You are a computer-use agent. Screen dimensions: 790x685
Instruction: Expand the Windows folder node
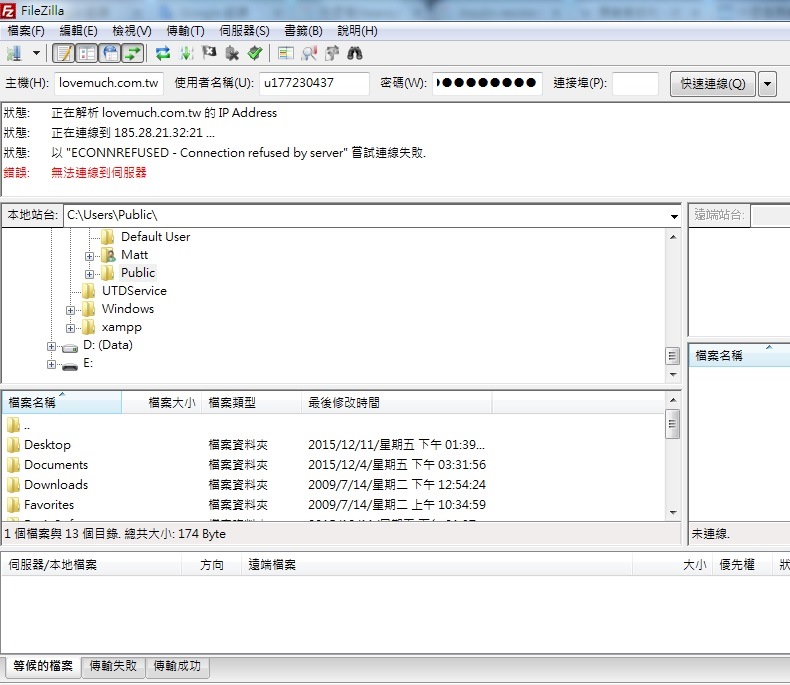point(71,310)
